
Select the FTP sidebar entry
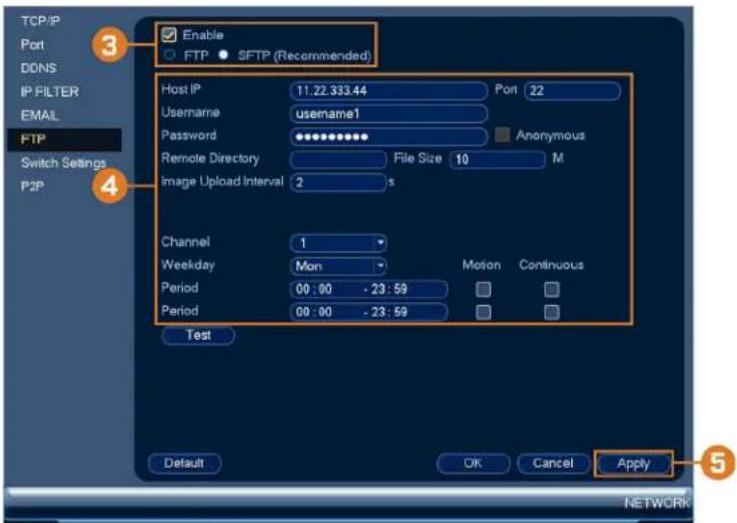(64, 139)
